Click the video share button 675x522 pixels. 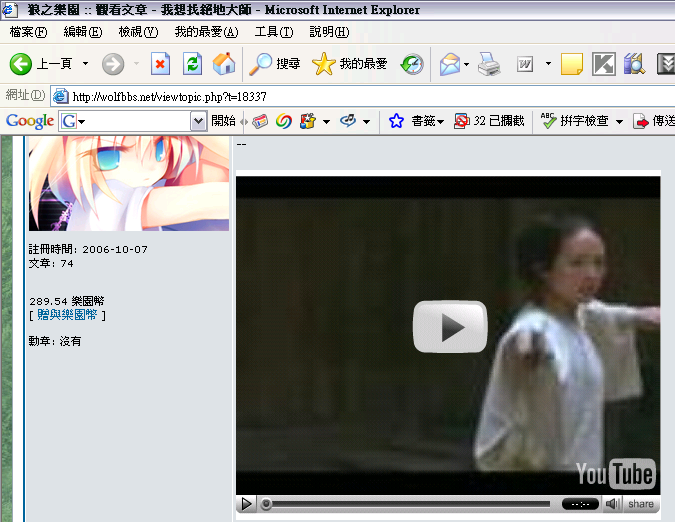[x=641, y=503]
